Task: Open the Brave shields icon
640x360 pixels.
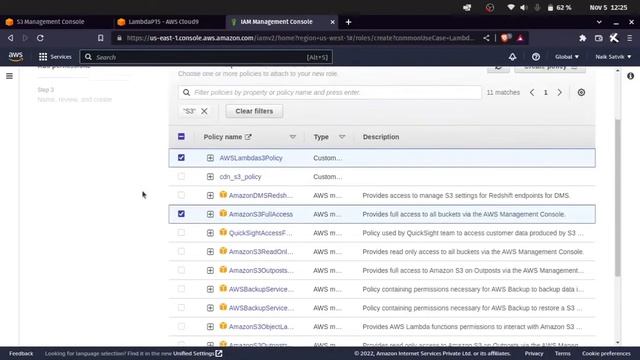Action: click(506, 38)
